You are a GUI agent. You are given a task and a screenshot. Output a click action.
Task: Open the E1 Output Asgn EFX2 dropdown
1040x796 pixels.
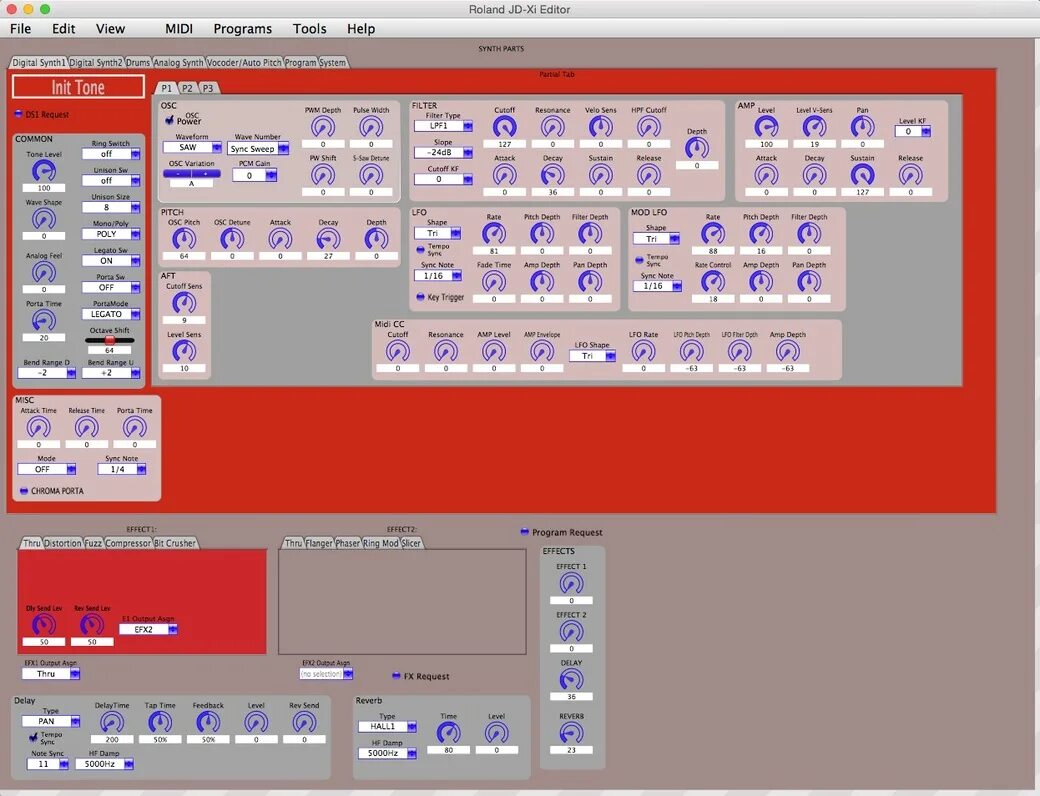[149, 630]
